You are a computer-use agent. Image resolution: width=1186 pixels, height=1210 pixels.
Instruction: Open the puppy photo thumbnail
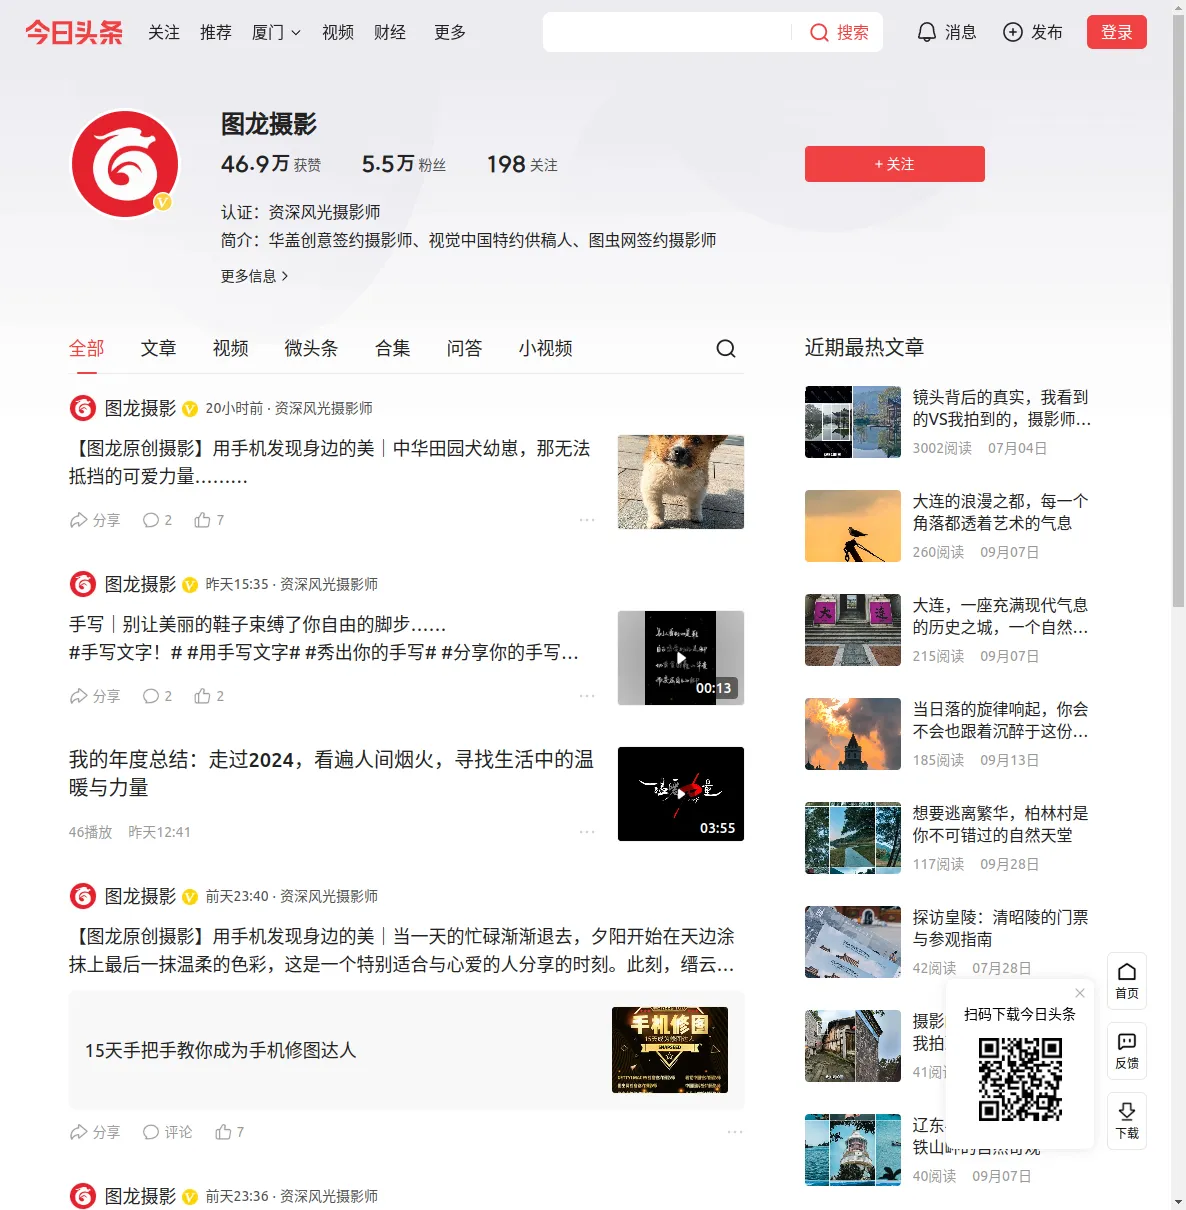[681, 482]
